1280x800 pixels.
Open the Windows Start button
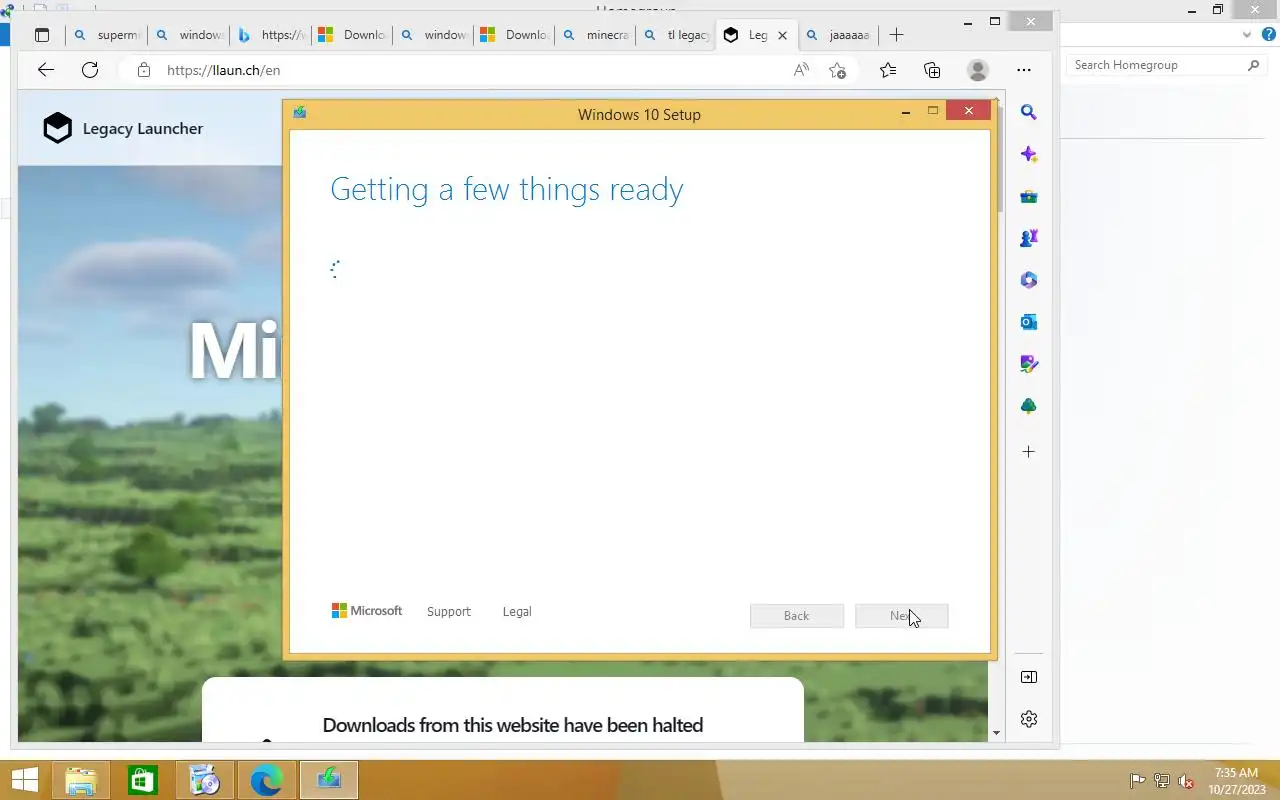(24, 780)
